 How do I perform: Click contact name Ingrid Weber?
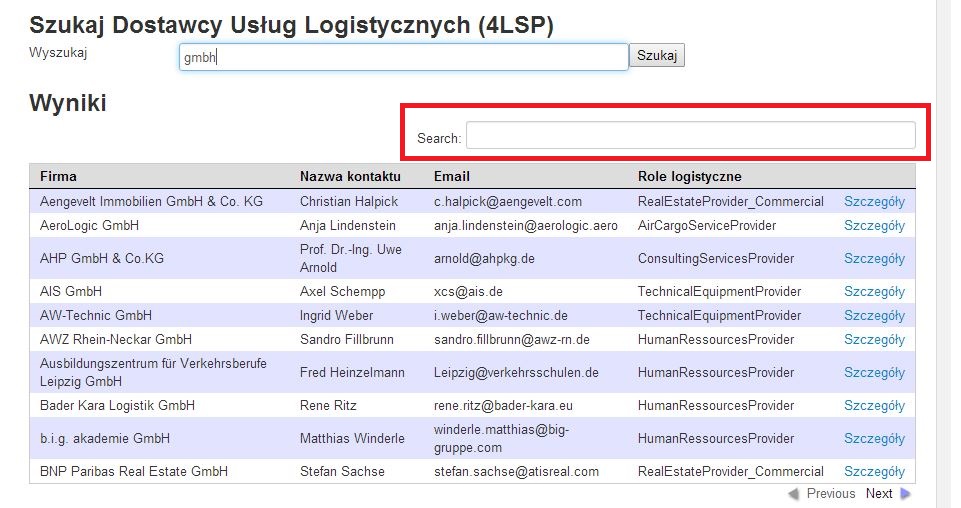tap(336, 316)
